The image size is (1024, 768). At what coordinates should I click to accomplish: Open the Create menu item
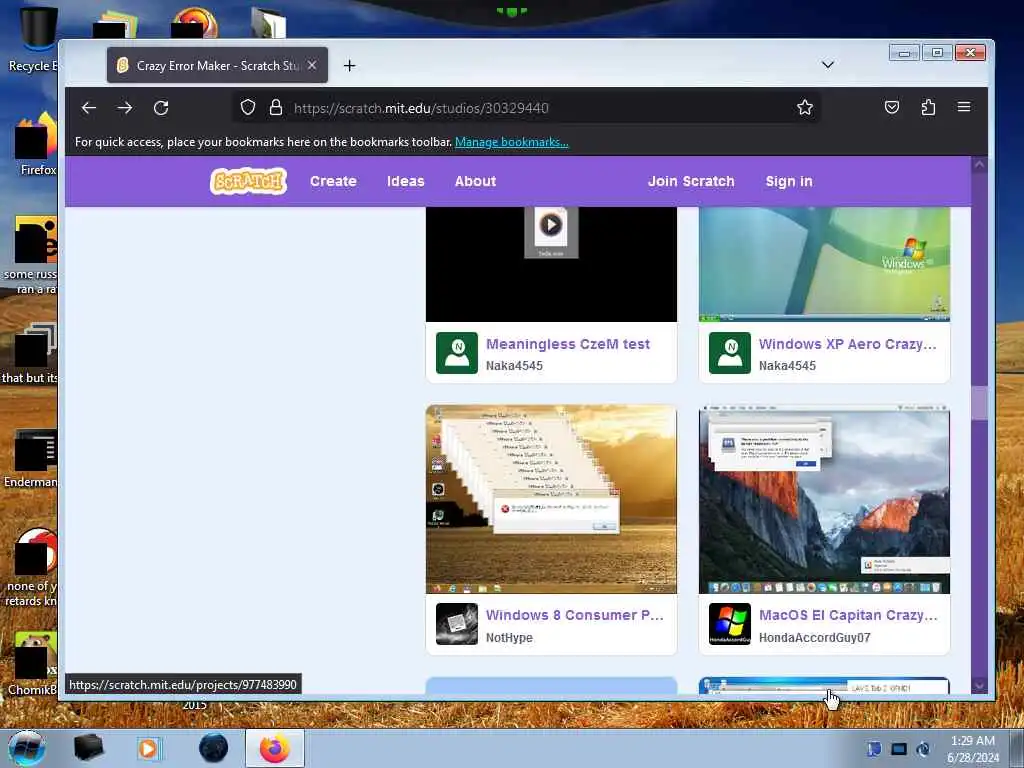point(333,182)
